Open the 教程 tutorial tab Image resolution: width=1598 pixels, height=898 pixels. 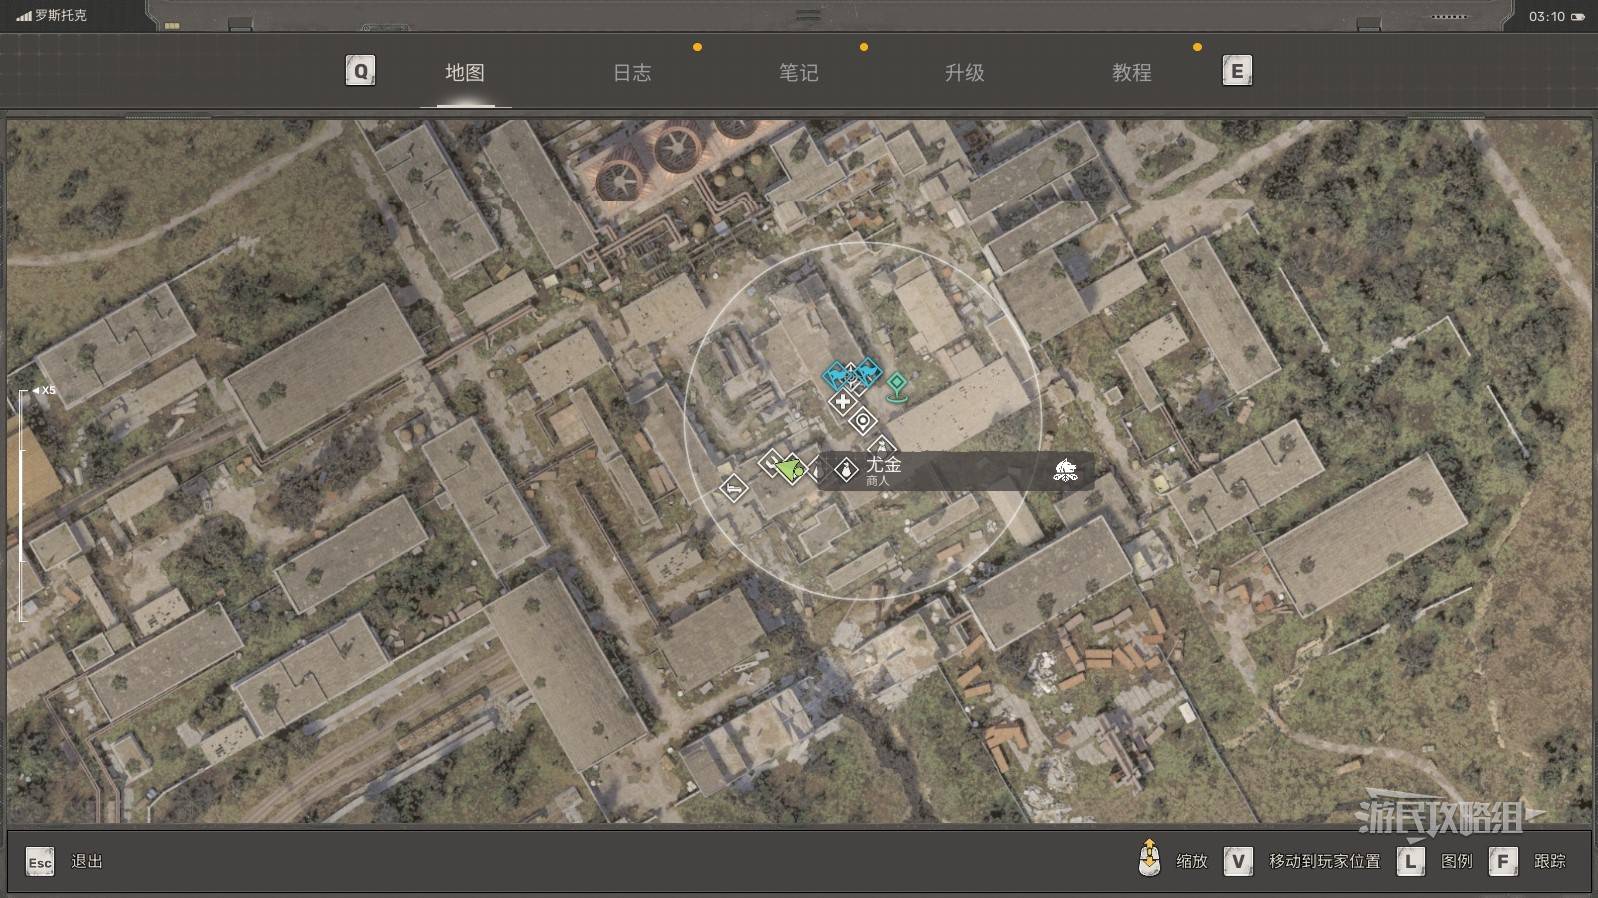point(1132,72)
